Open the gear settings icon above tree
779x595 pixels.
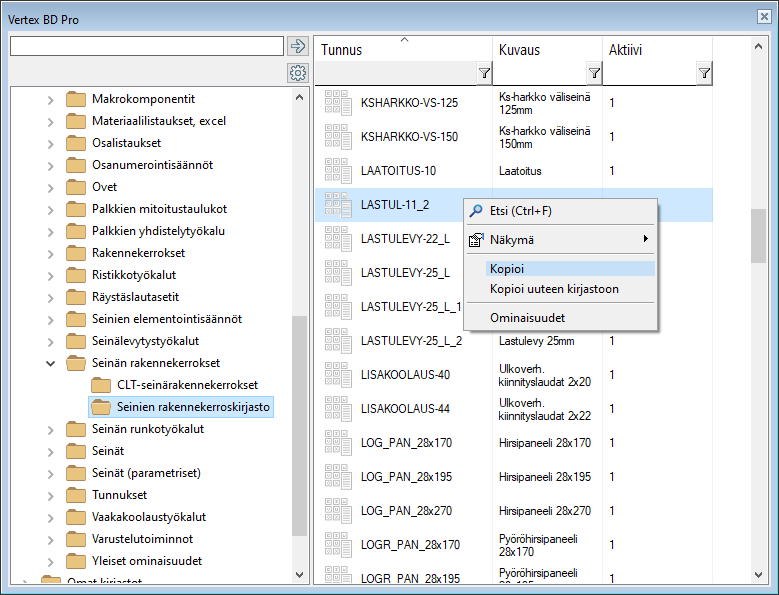297,73
